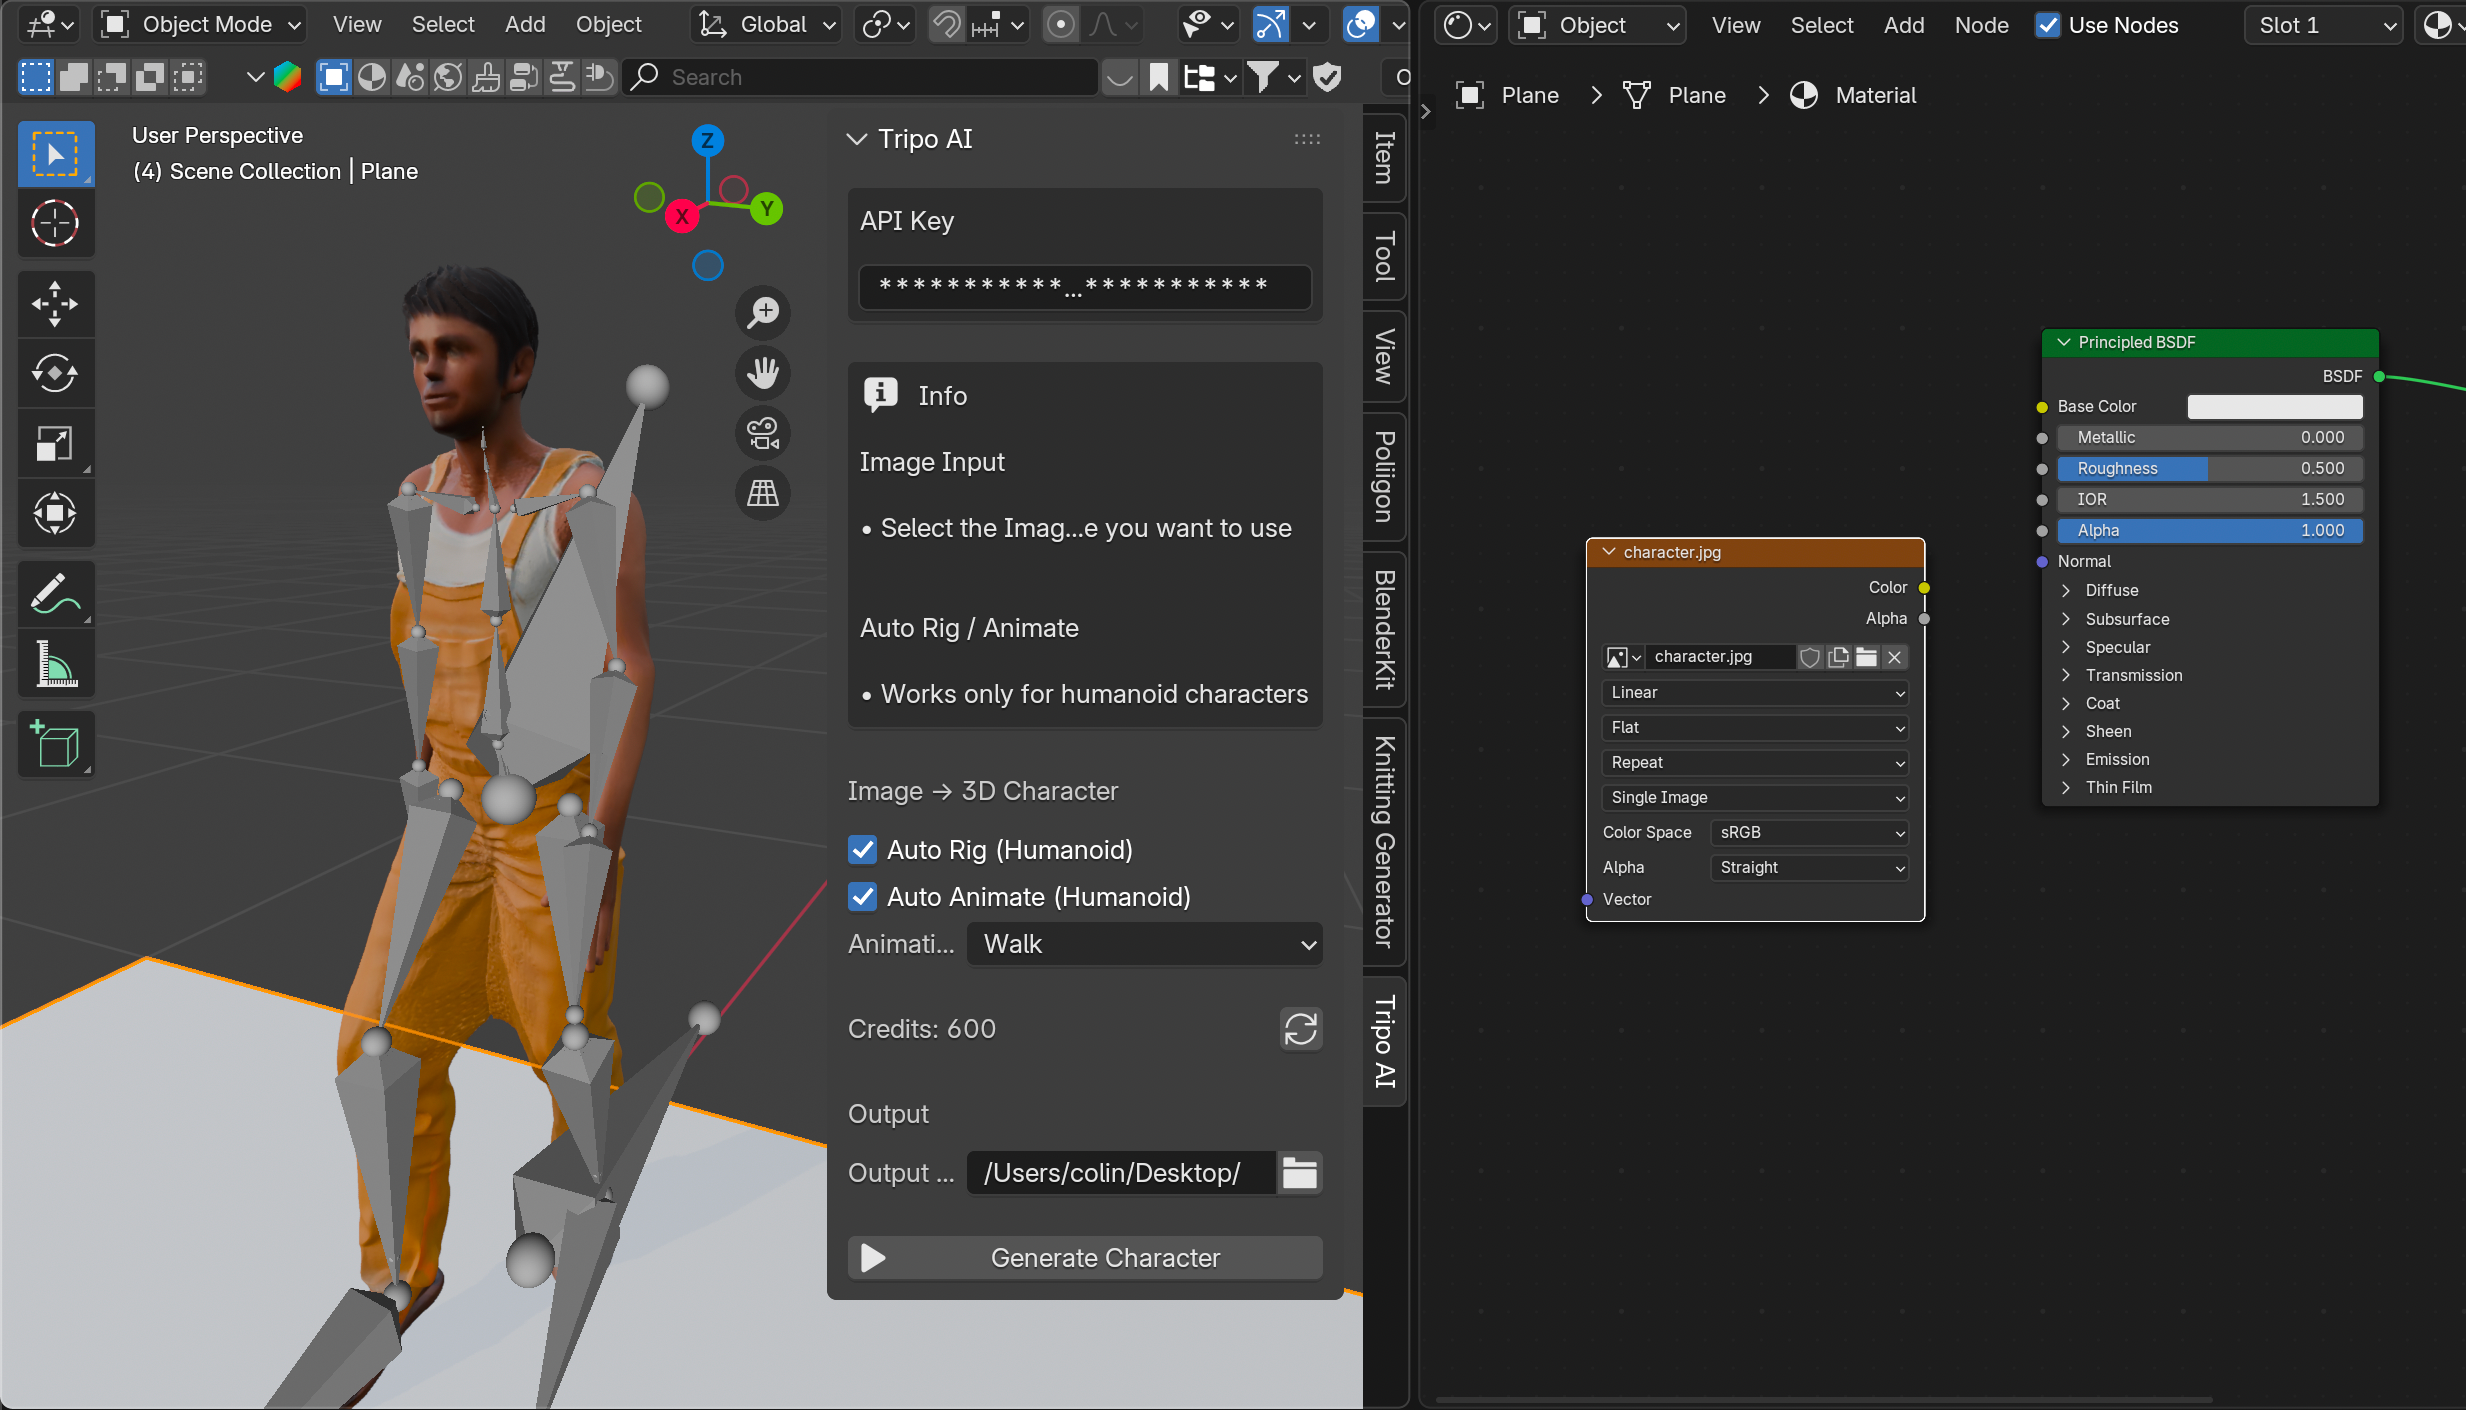Click the API Key input field

coord(1085,287)
